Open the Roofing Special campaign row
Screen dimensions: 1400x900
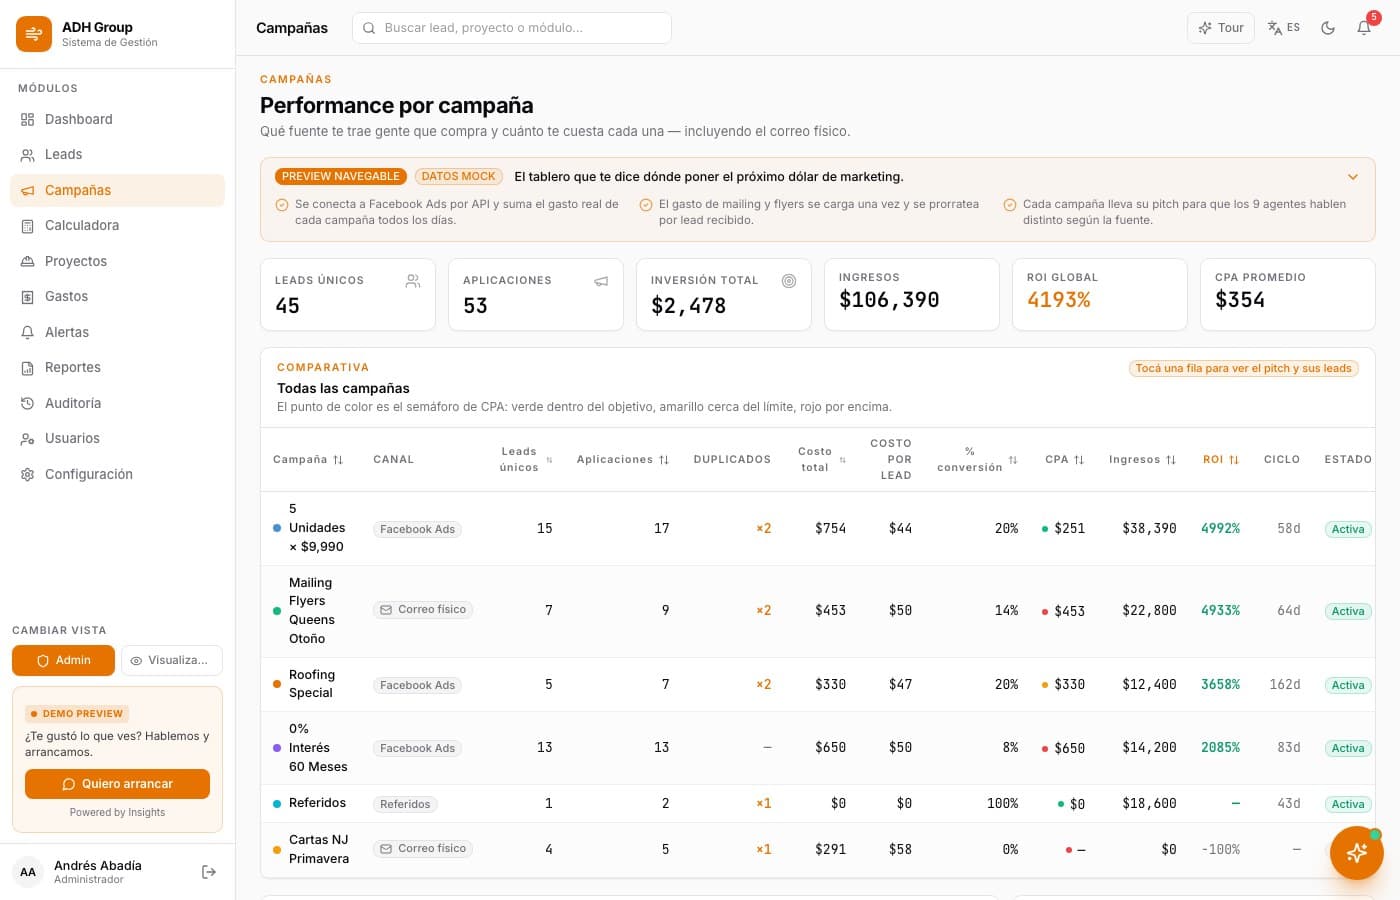(x=817, y=684)
